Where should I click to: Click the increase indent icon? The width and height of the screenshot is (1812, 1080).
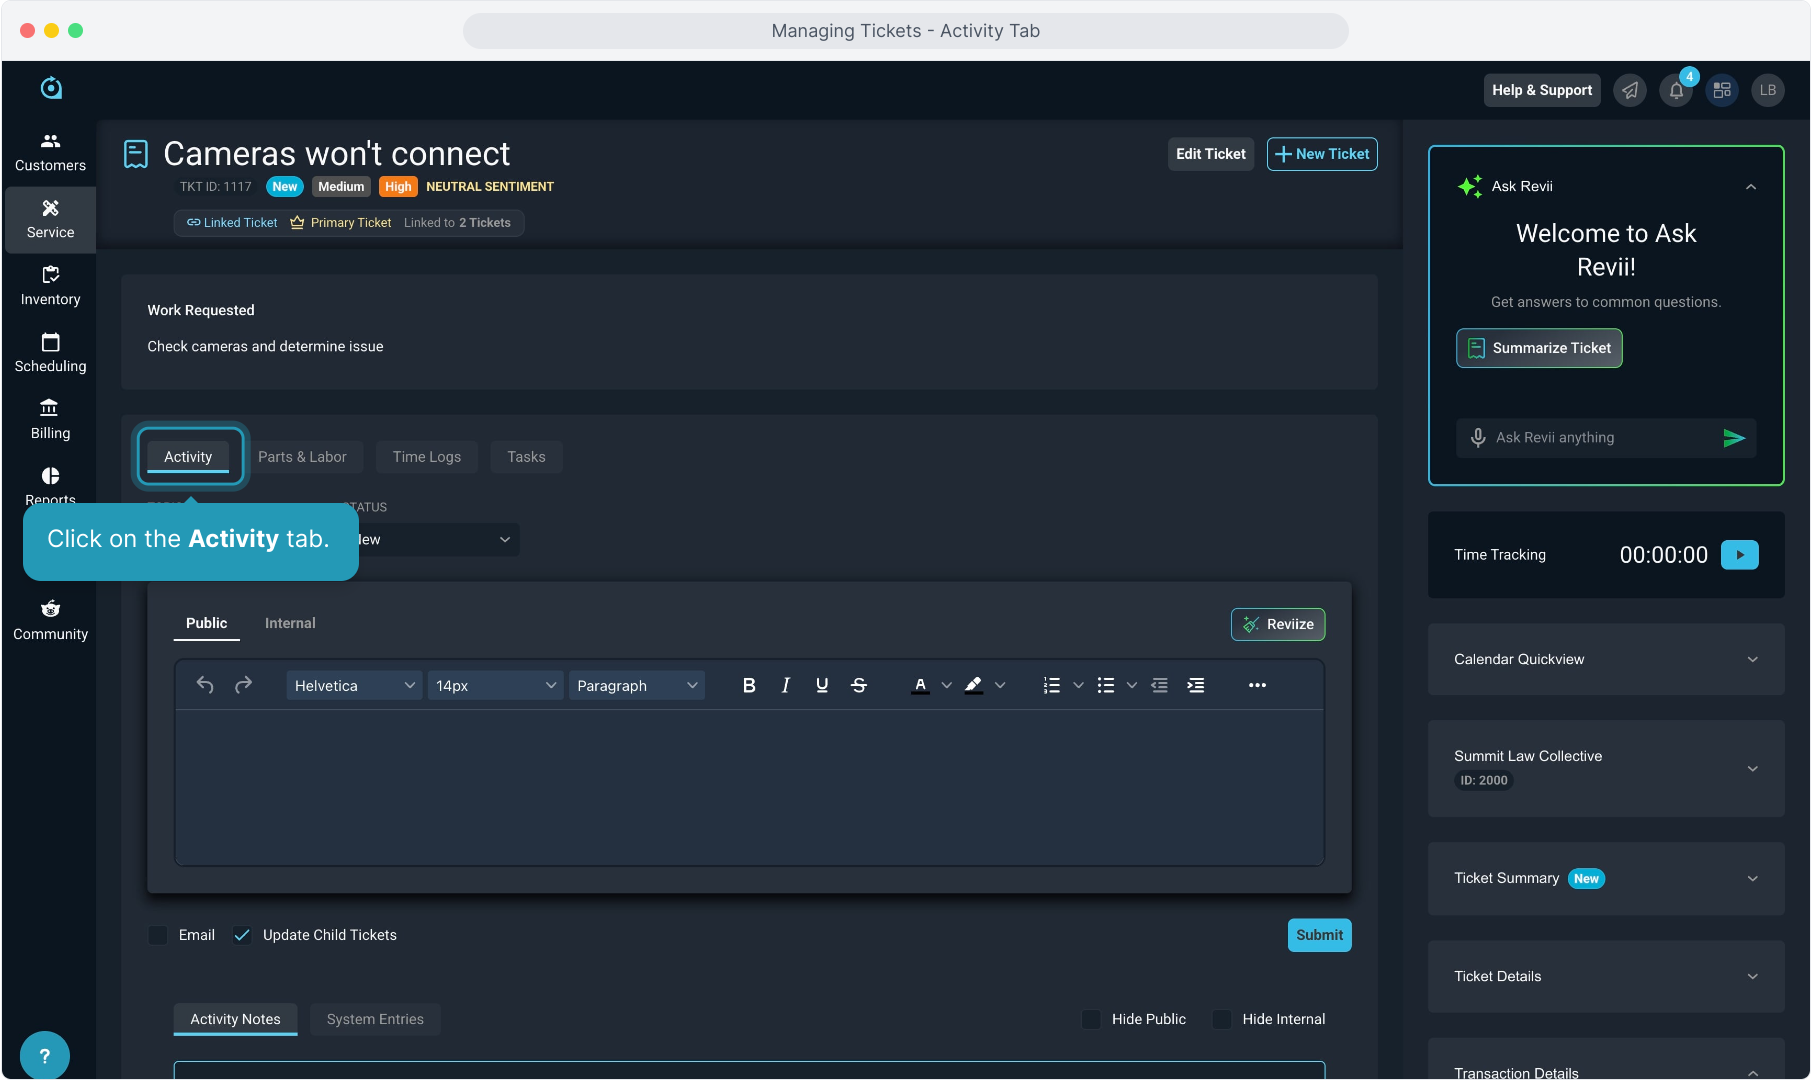[1195, 685]
